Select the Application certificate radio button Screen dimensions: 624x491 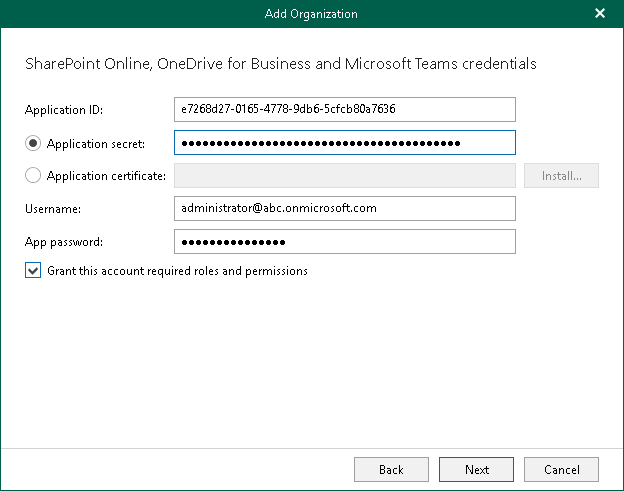[33, 175]
